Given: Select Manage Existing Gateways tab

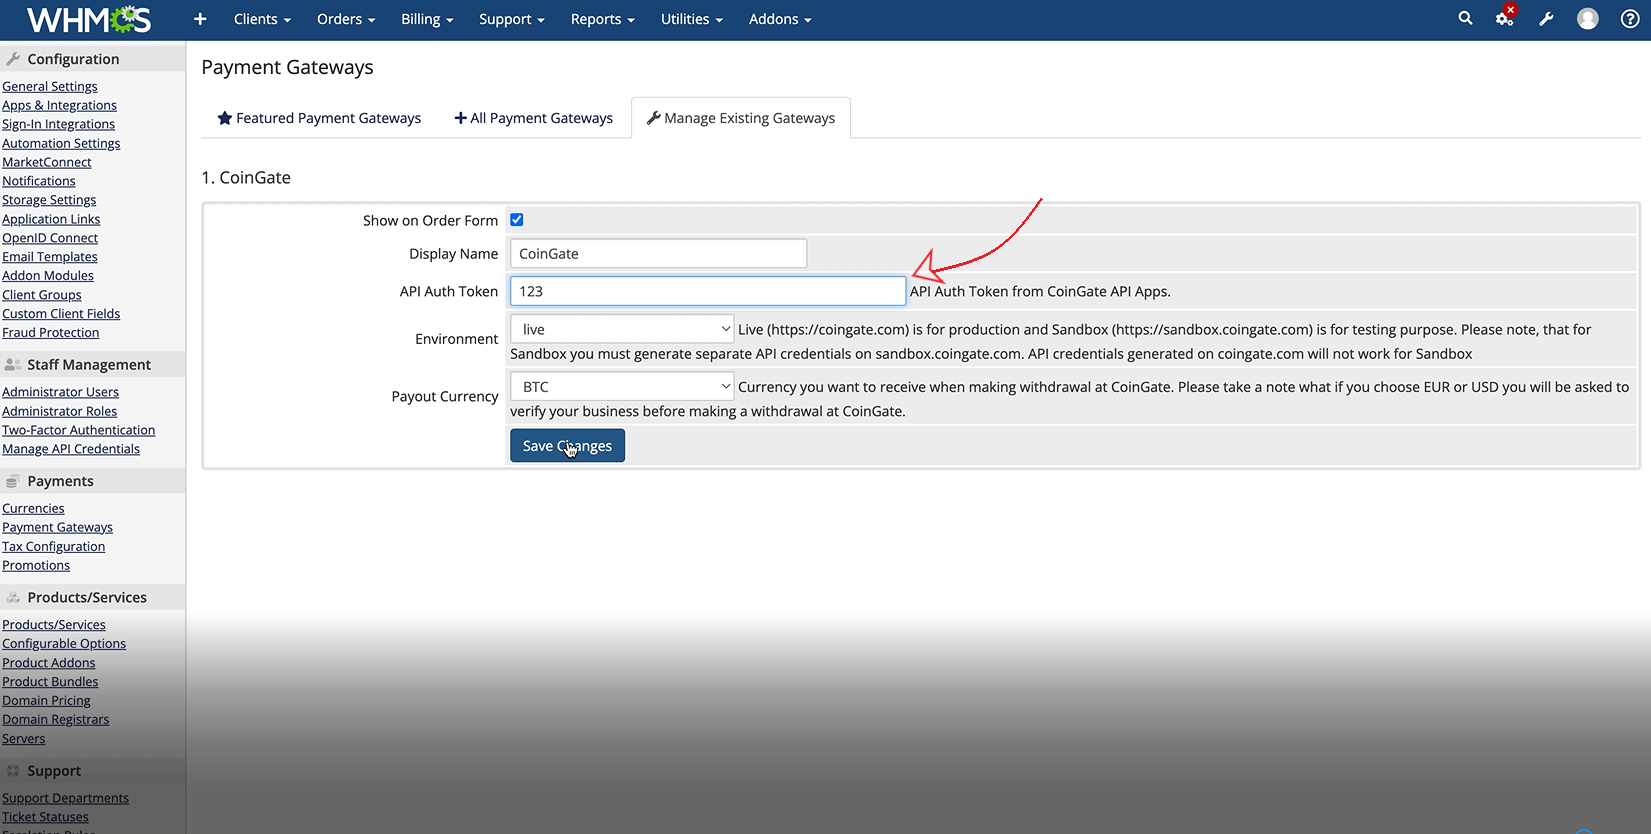Looking at the screenshot, I should (x=741, y=118).
